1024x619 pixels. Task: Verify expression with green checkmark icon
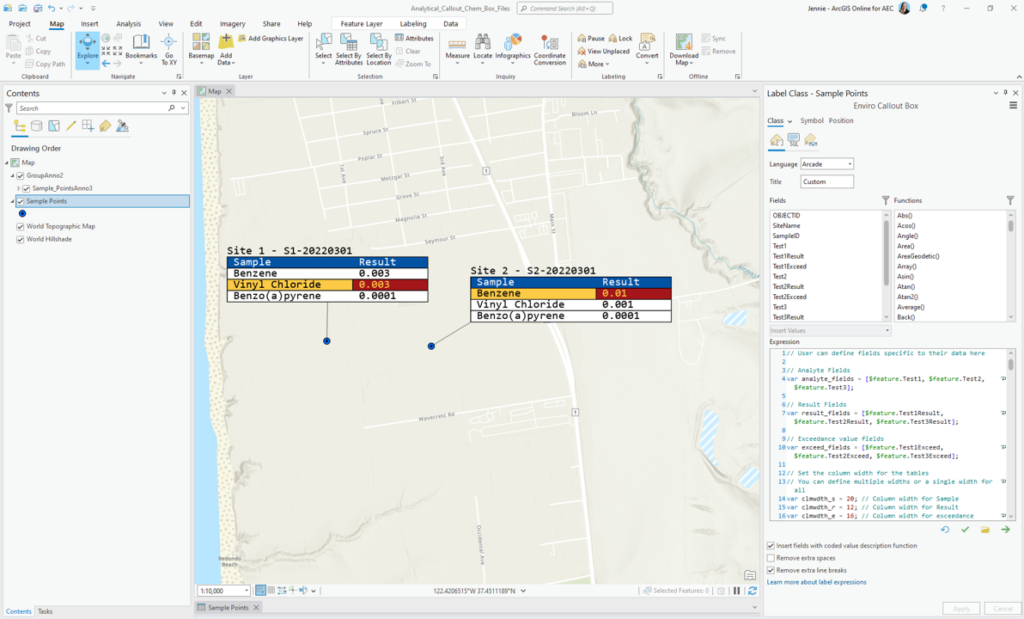(965, 530)
